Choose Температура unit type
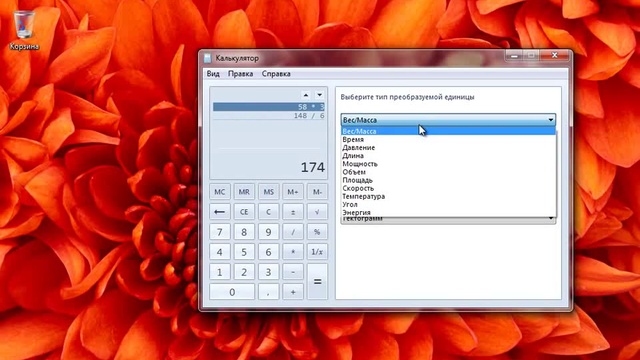Image resolution: width=640 pixels, height=360 pixels. coord(448,196)
